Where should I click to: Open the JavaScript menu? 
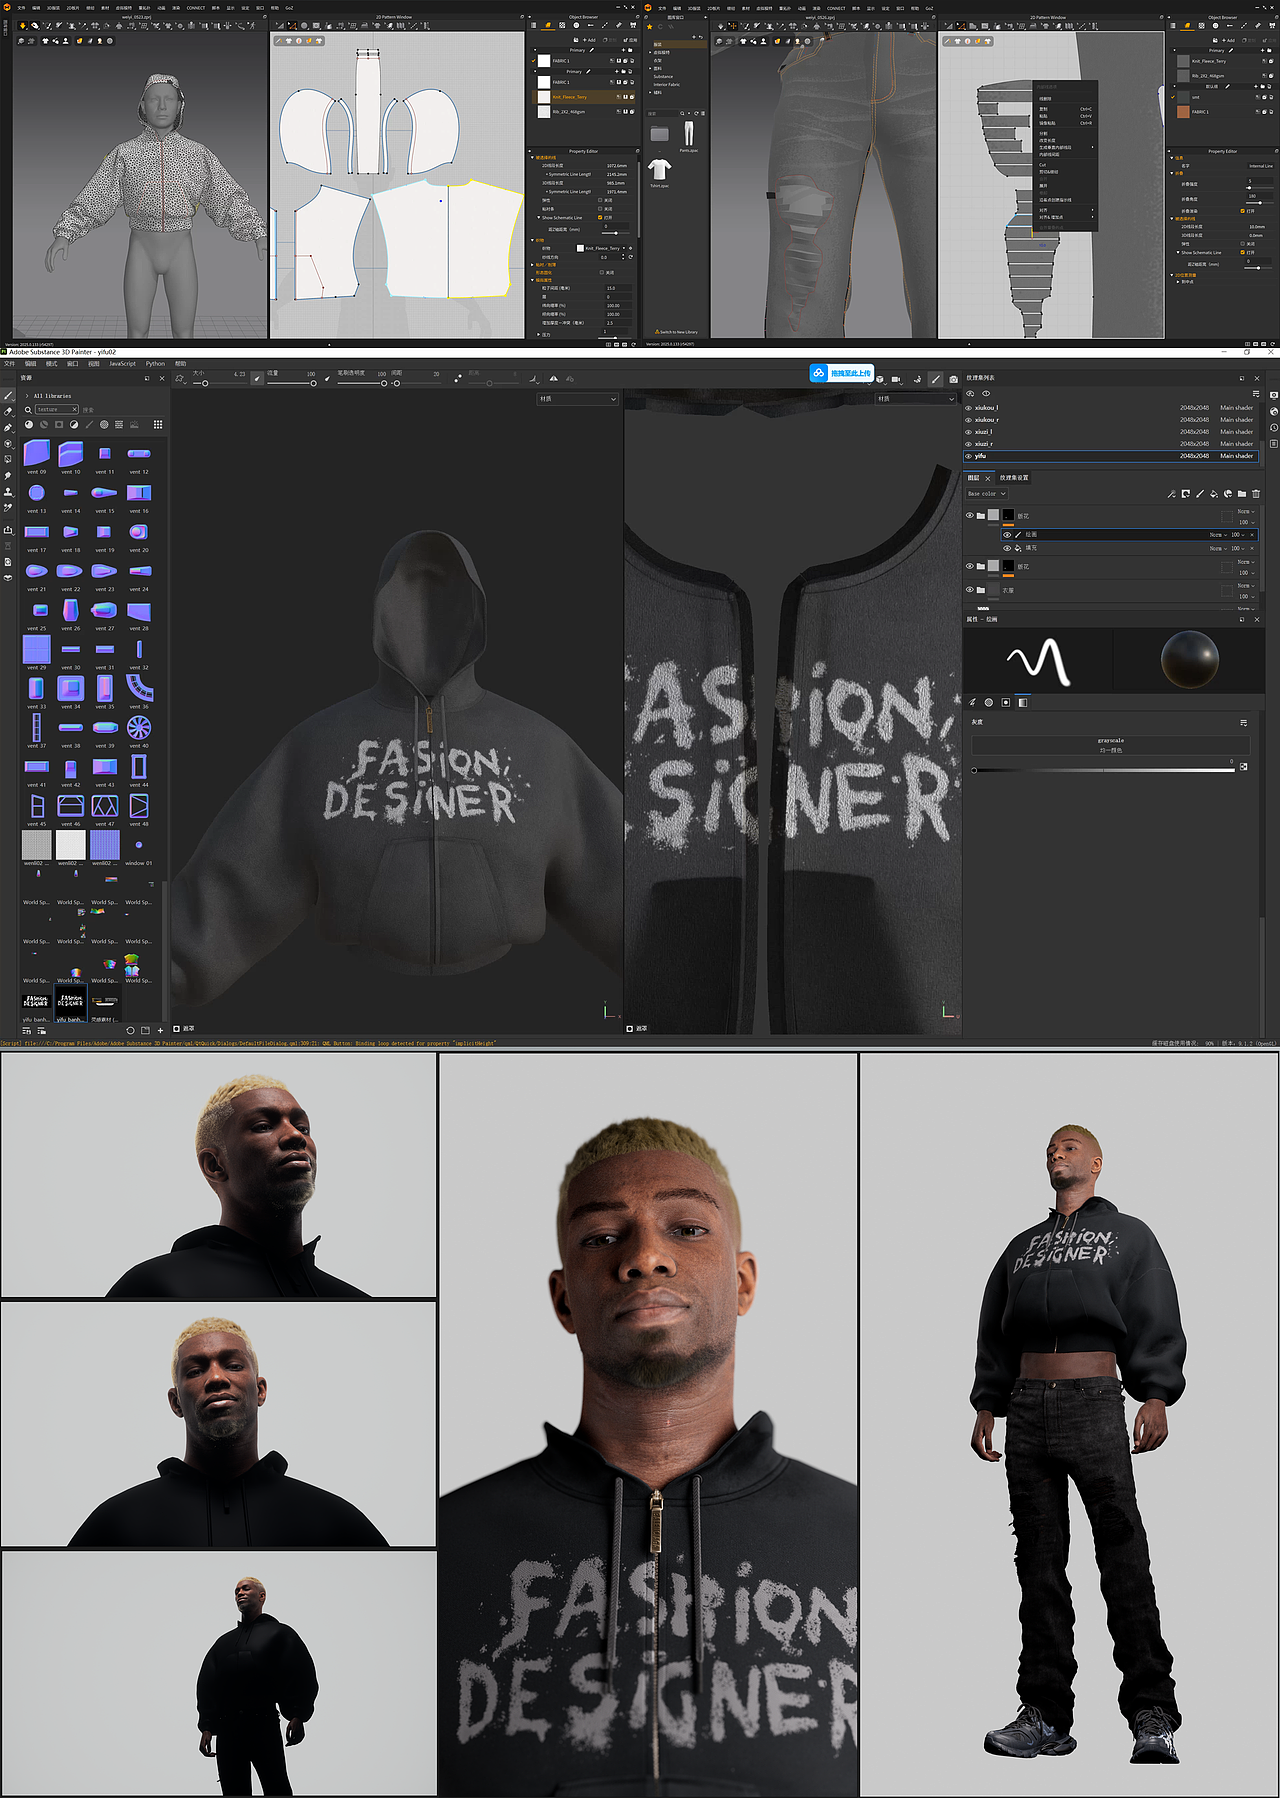tap(122, 364)
